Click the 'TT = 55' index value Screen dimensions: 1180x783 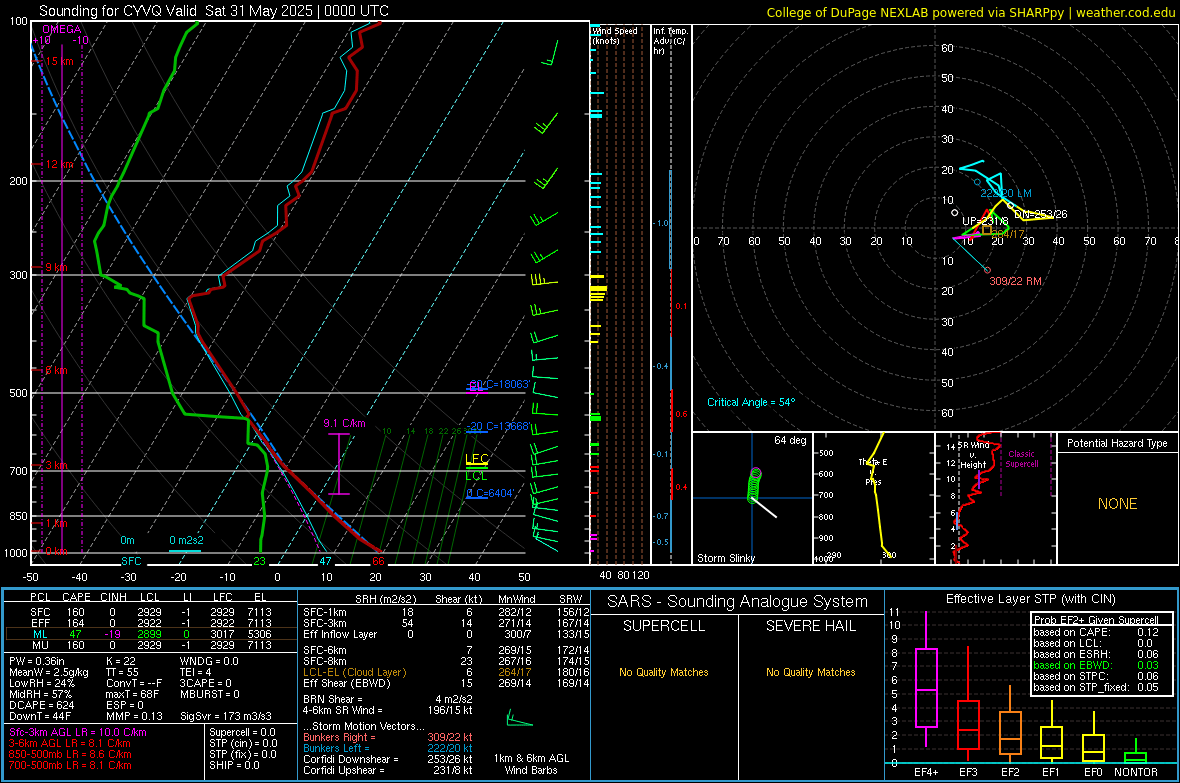point(123,672)
